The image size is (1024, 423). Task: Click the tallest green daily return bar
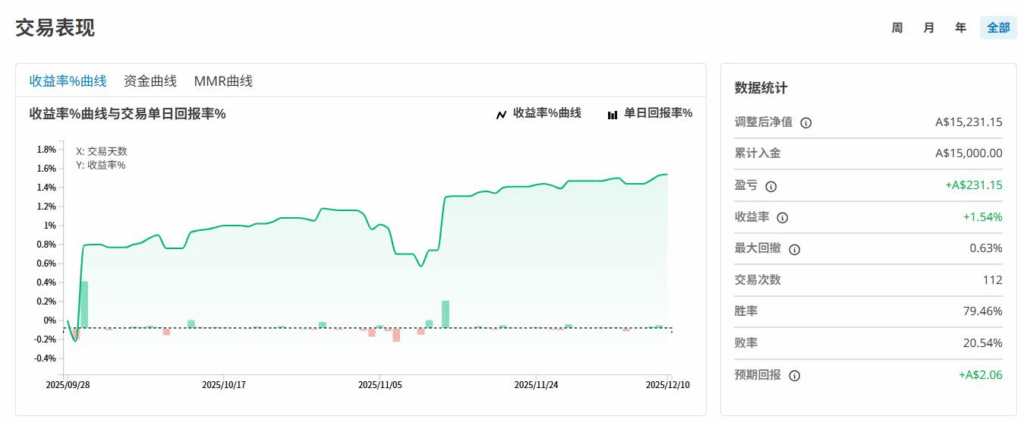84,304
